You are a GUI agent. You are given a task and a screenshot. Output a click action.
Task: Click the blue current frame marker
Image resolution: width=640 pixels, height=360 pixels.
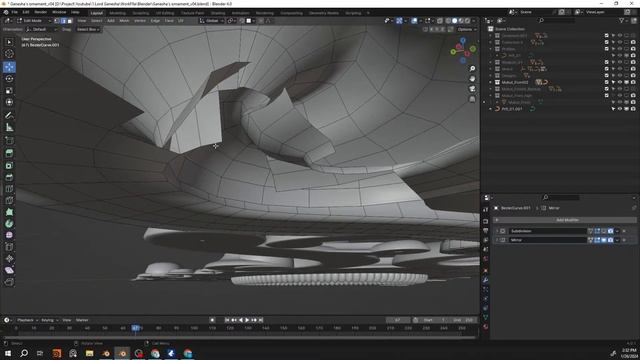[136, 328]
